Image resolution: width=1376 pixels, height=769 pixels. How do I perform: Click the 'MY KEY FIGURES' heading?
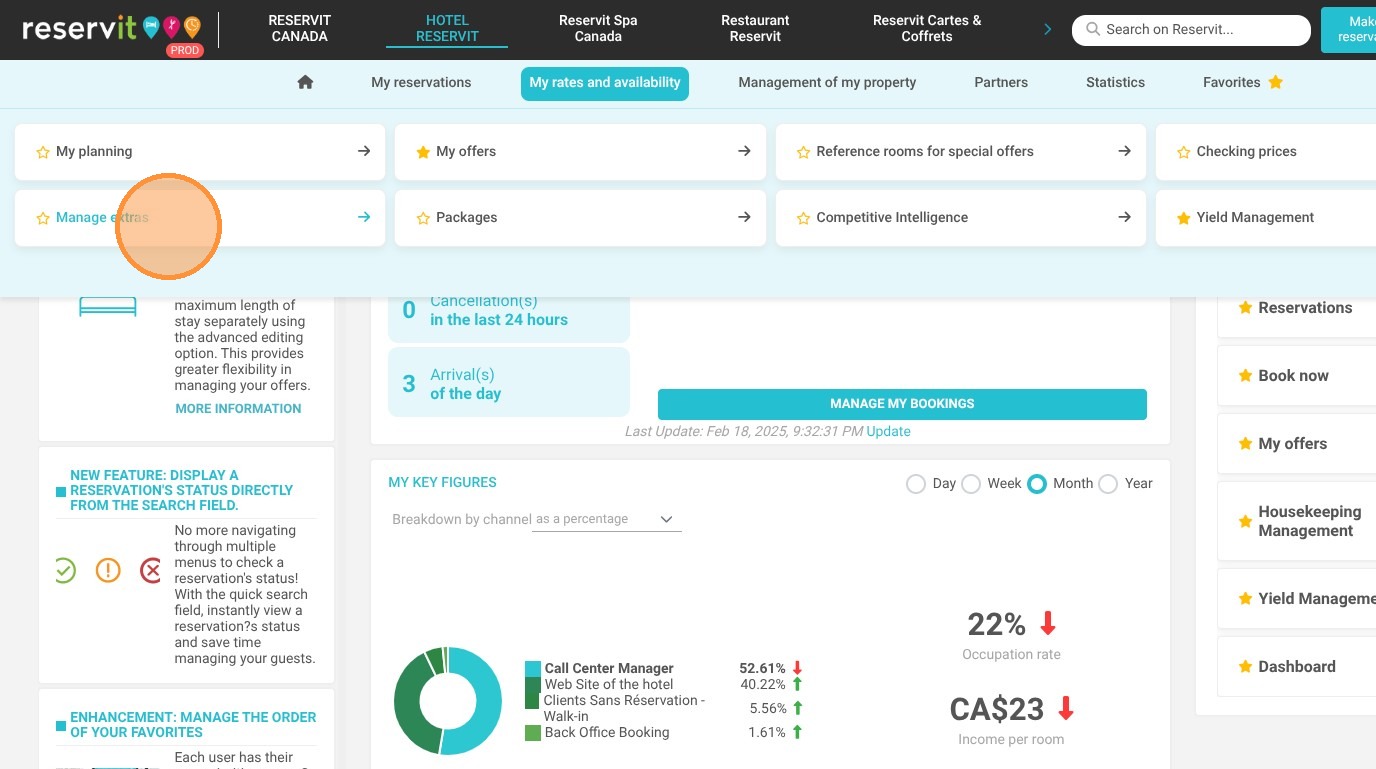point(442,483)
